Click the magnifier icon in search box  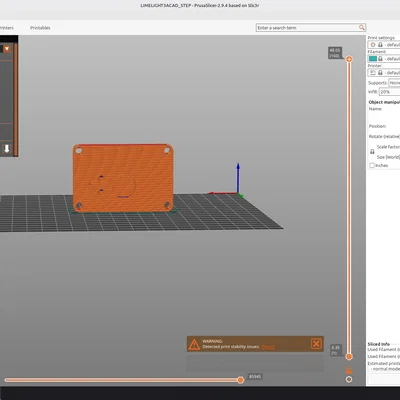[362, 27]
